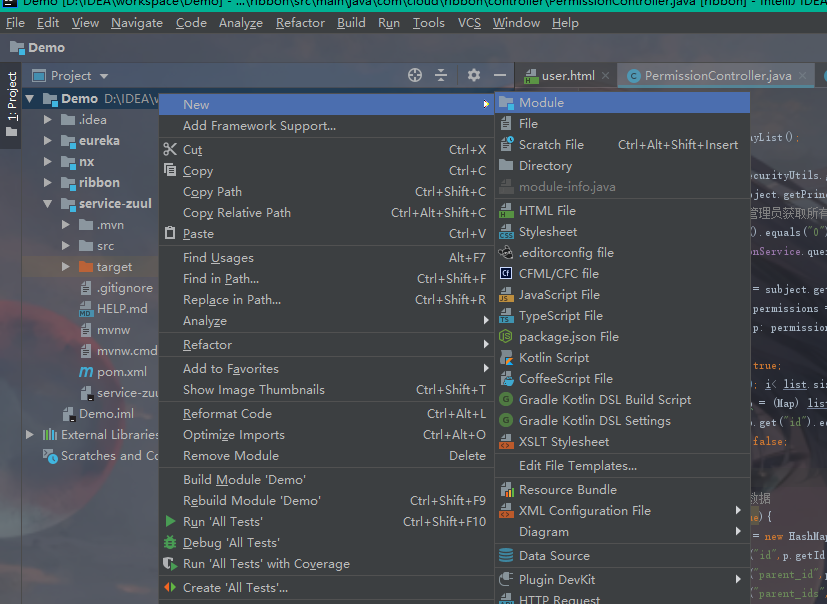Open the Analyze menu in menu bar
Viewport: 827px width, 604px height.
241,23
